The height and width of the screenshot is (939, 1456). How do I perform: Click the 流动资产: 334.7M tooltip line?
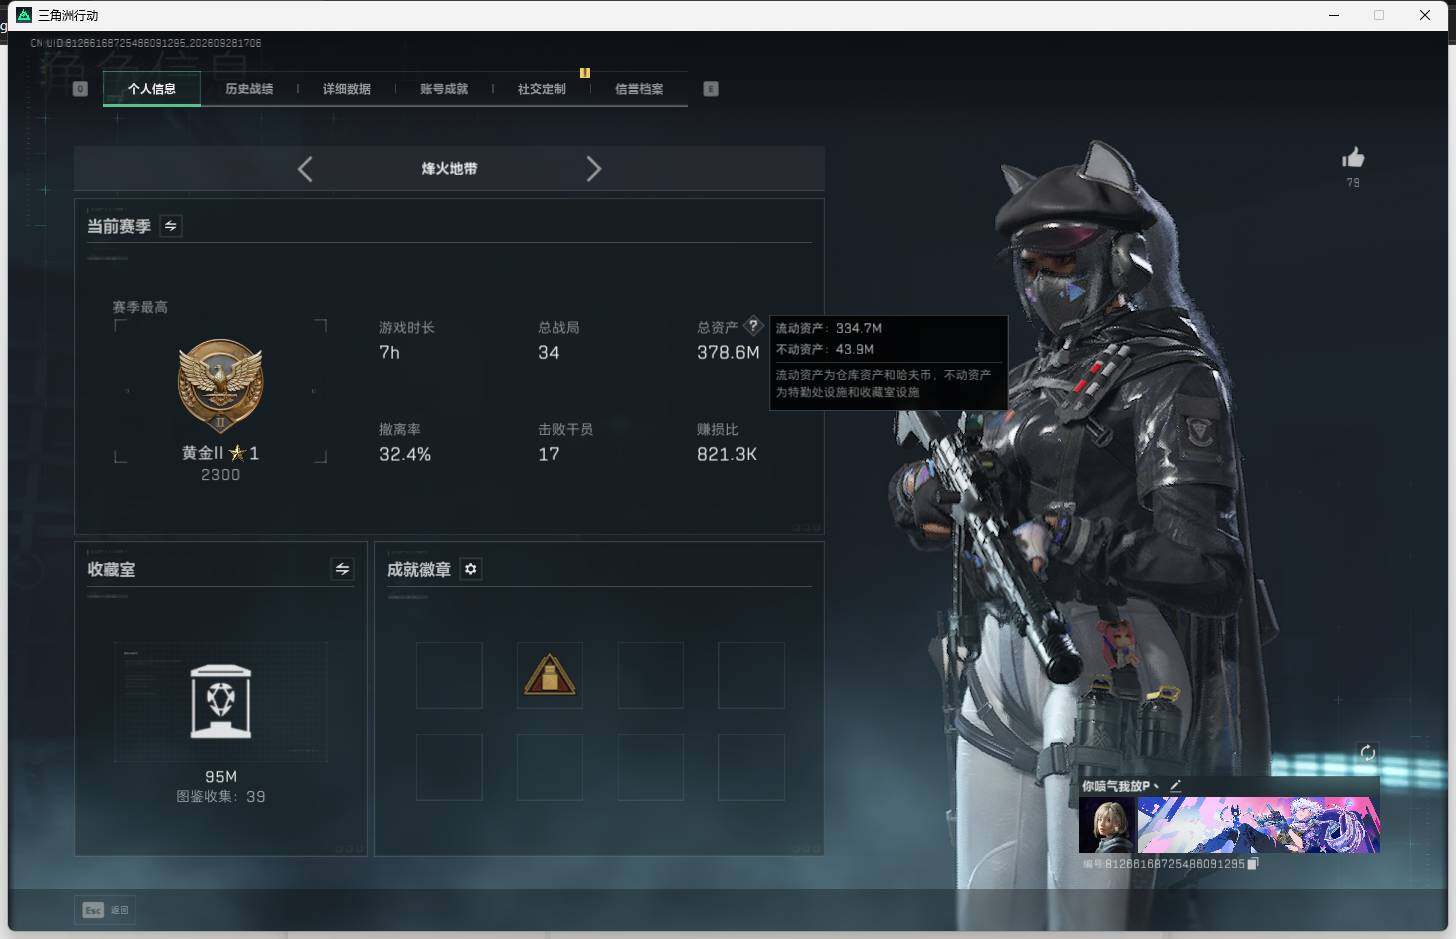coord(829,328)
